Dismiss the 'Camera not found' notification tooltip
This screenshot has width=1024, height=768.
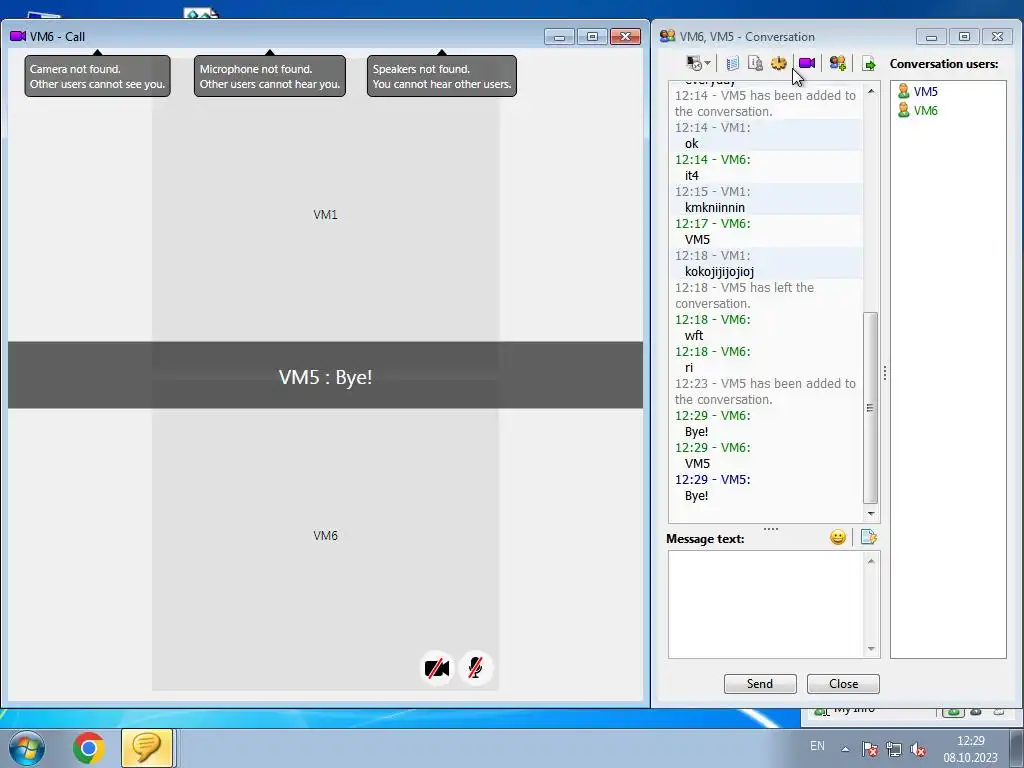click(x=97, y=76)
